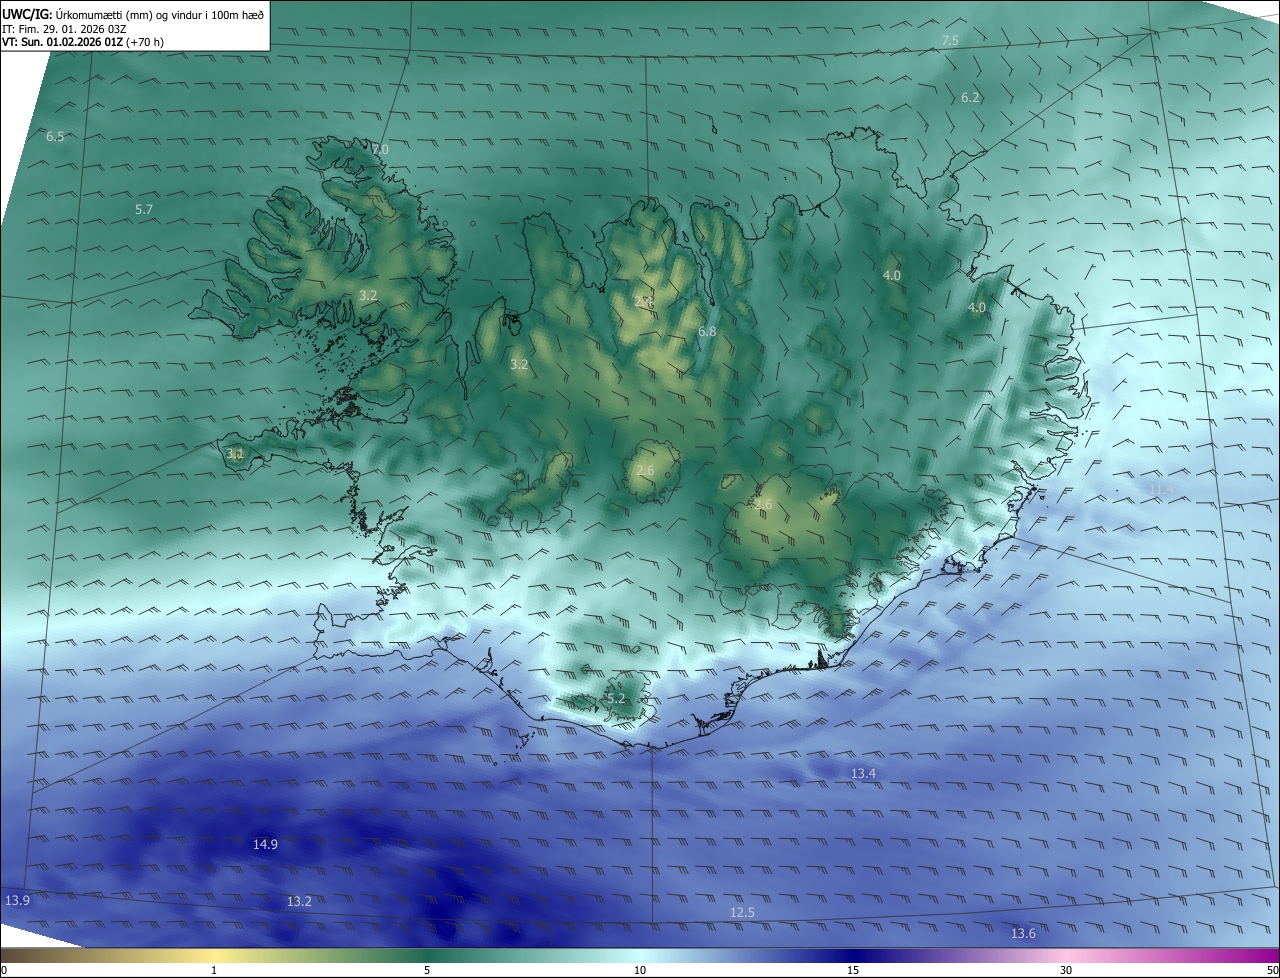Click the 13.6 value label on the map

point(1023,934)
